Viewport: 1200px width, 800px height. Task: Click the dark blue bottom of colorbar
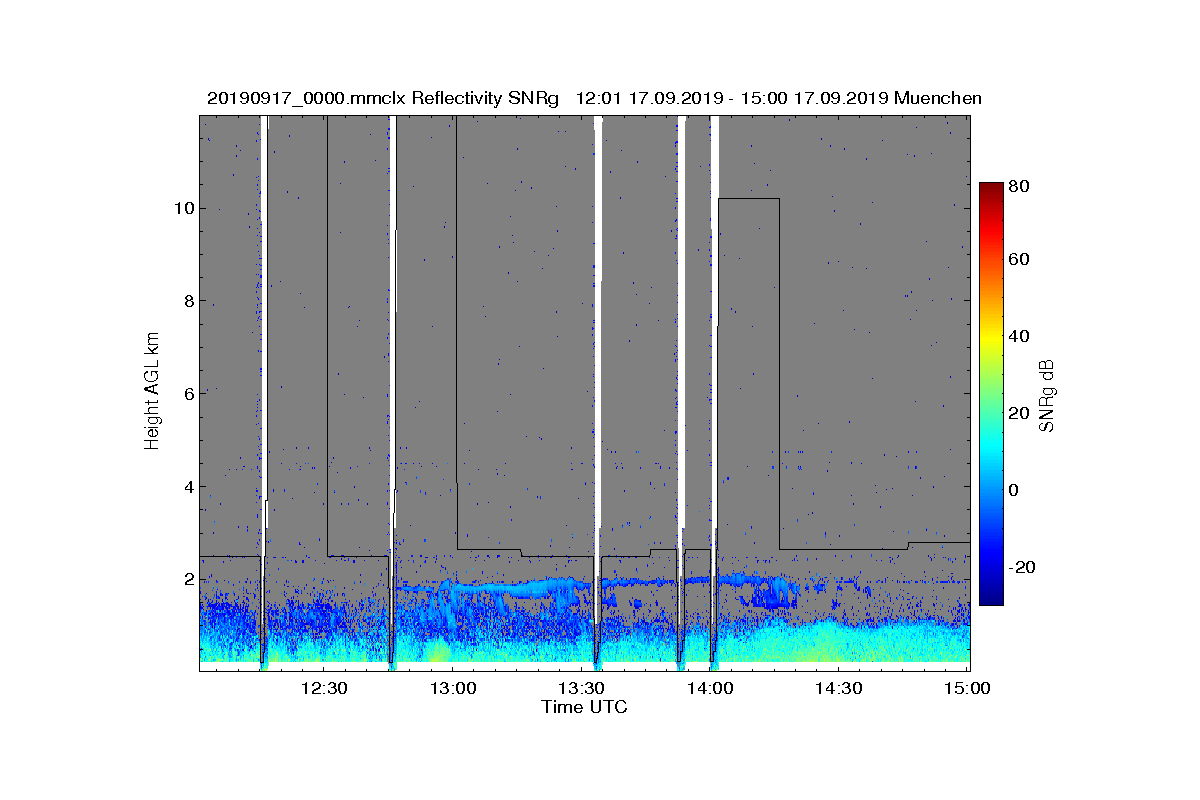click(991, 595)
